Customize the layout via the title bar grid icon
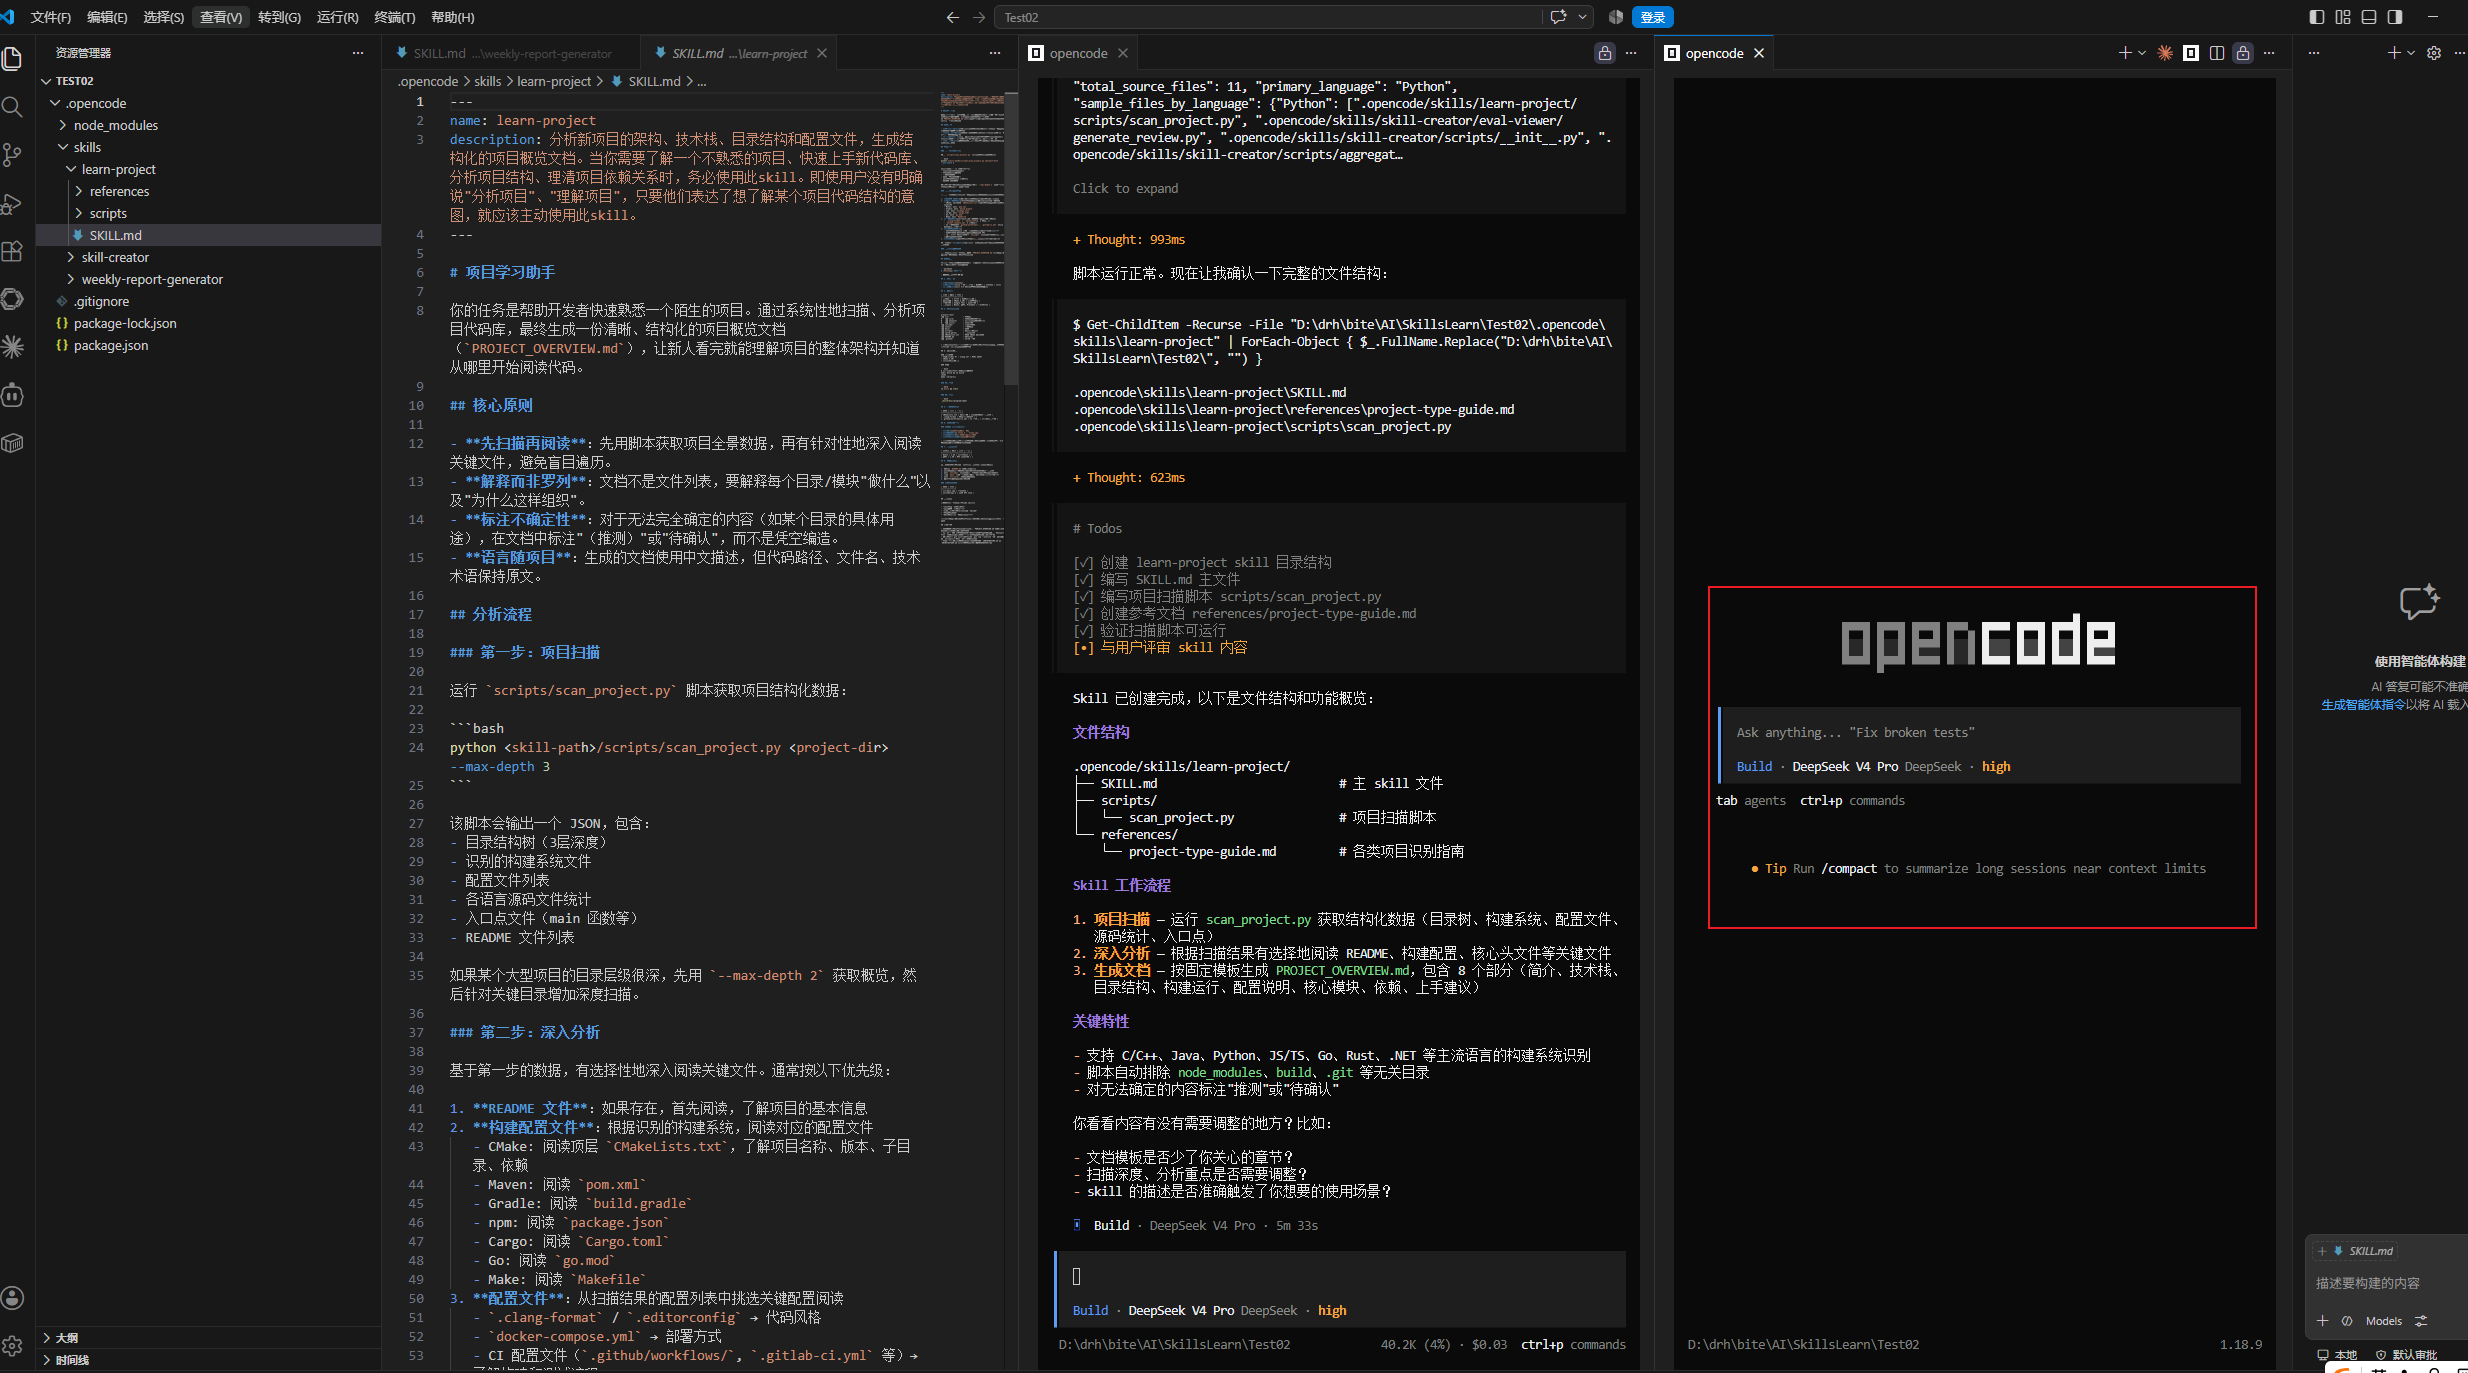The width and height of the screenshot is (2468, 1373). coord(2343,17)
